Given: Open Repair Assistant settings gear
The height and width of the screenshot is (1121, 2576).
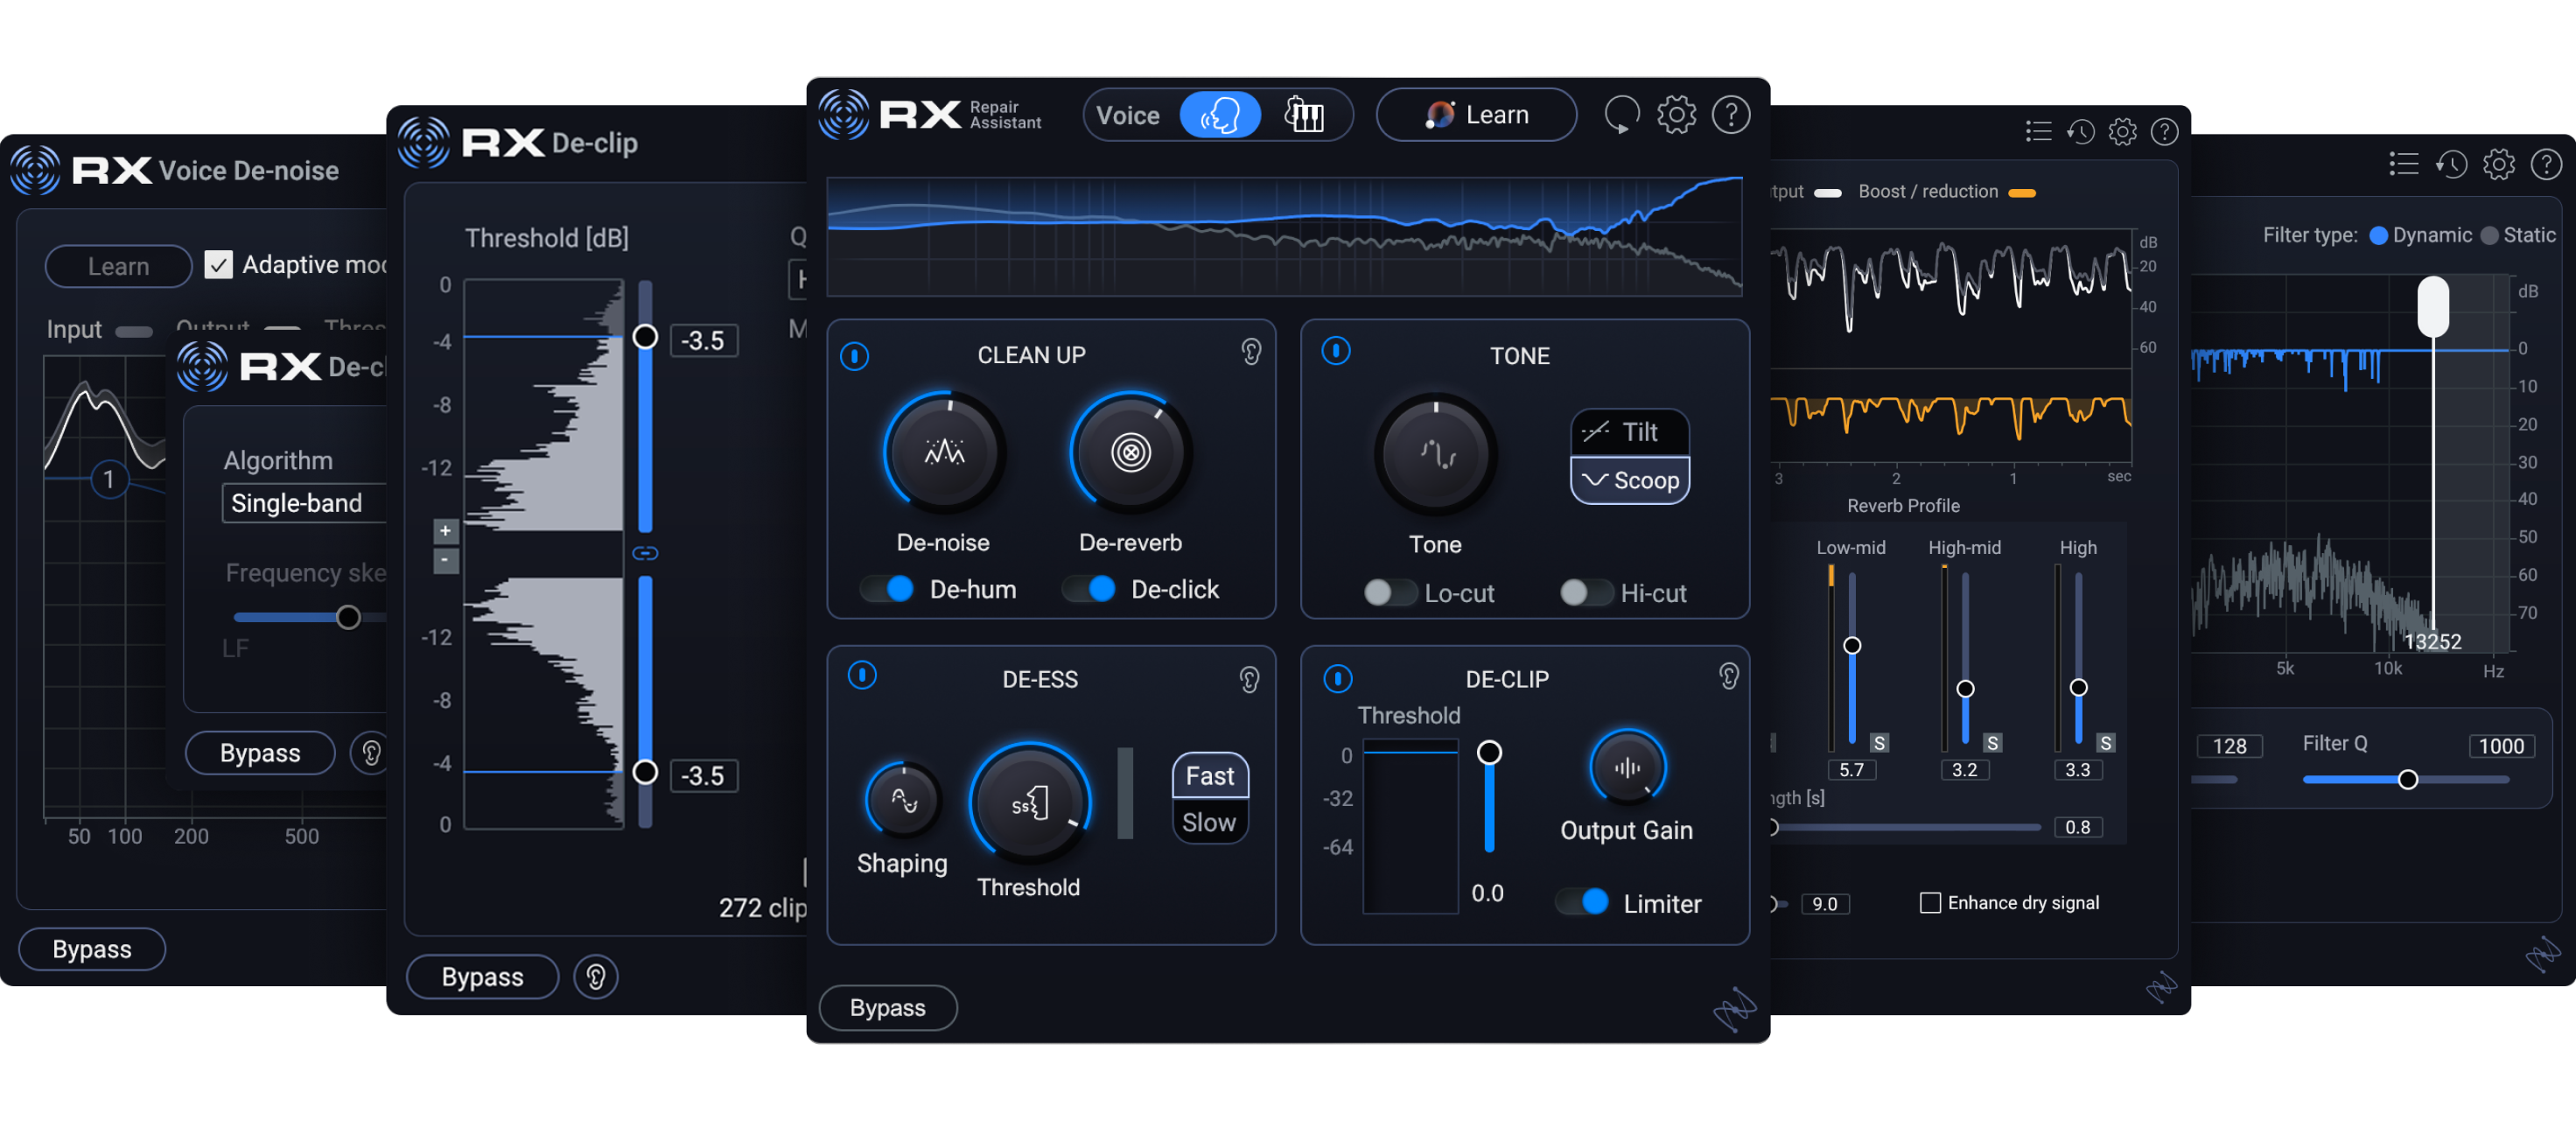Looking at the screenshot, I should pos(1676,115).
